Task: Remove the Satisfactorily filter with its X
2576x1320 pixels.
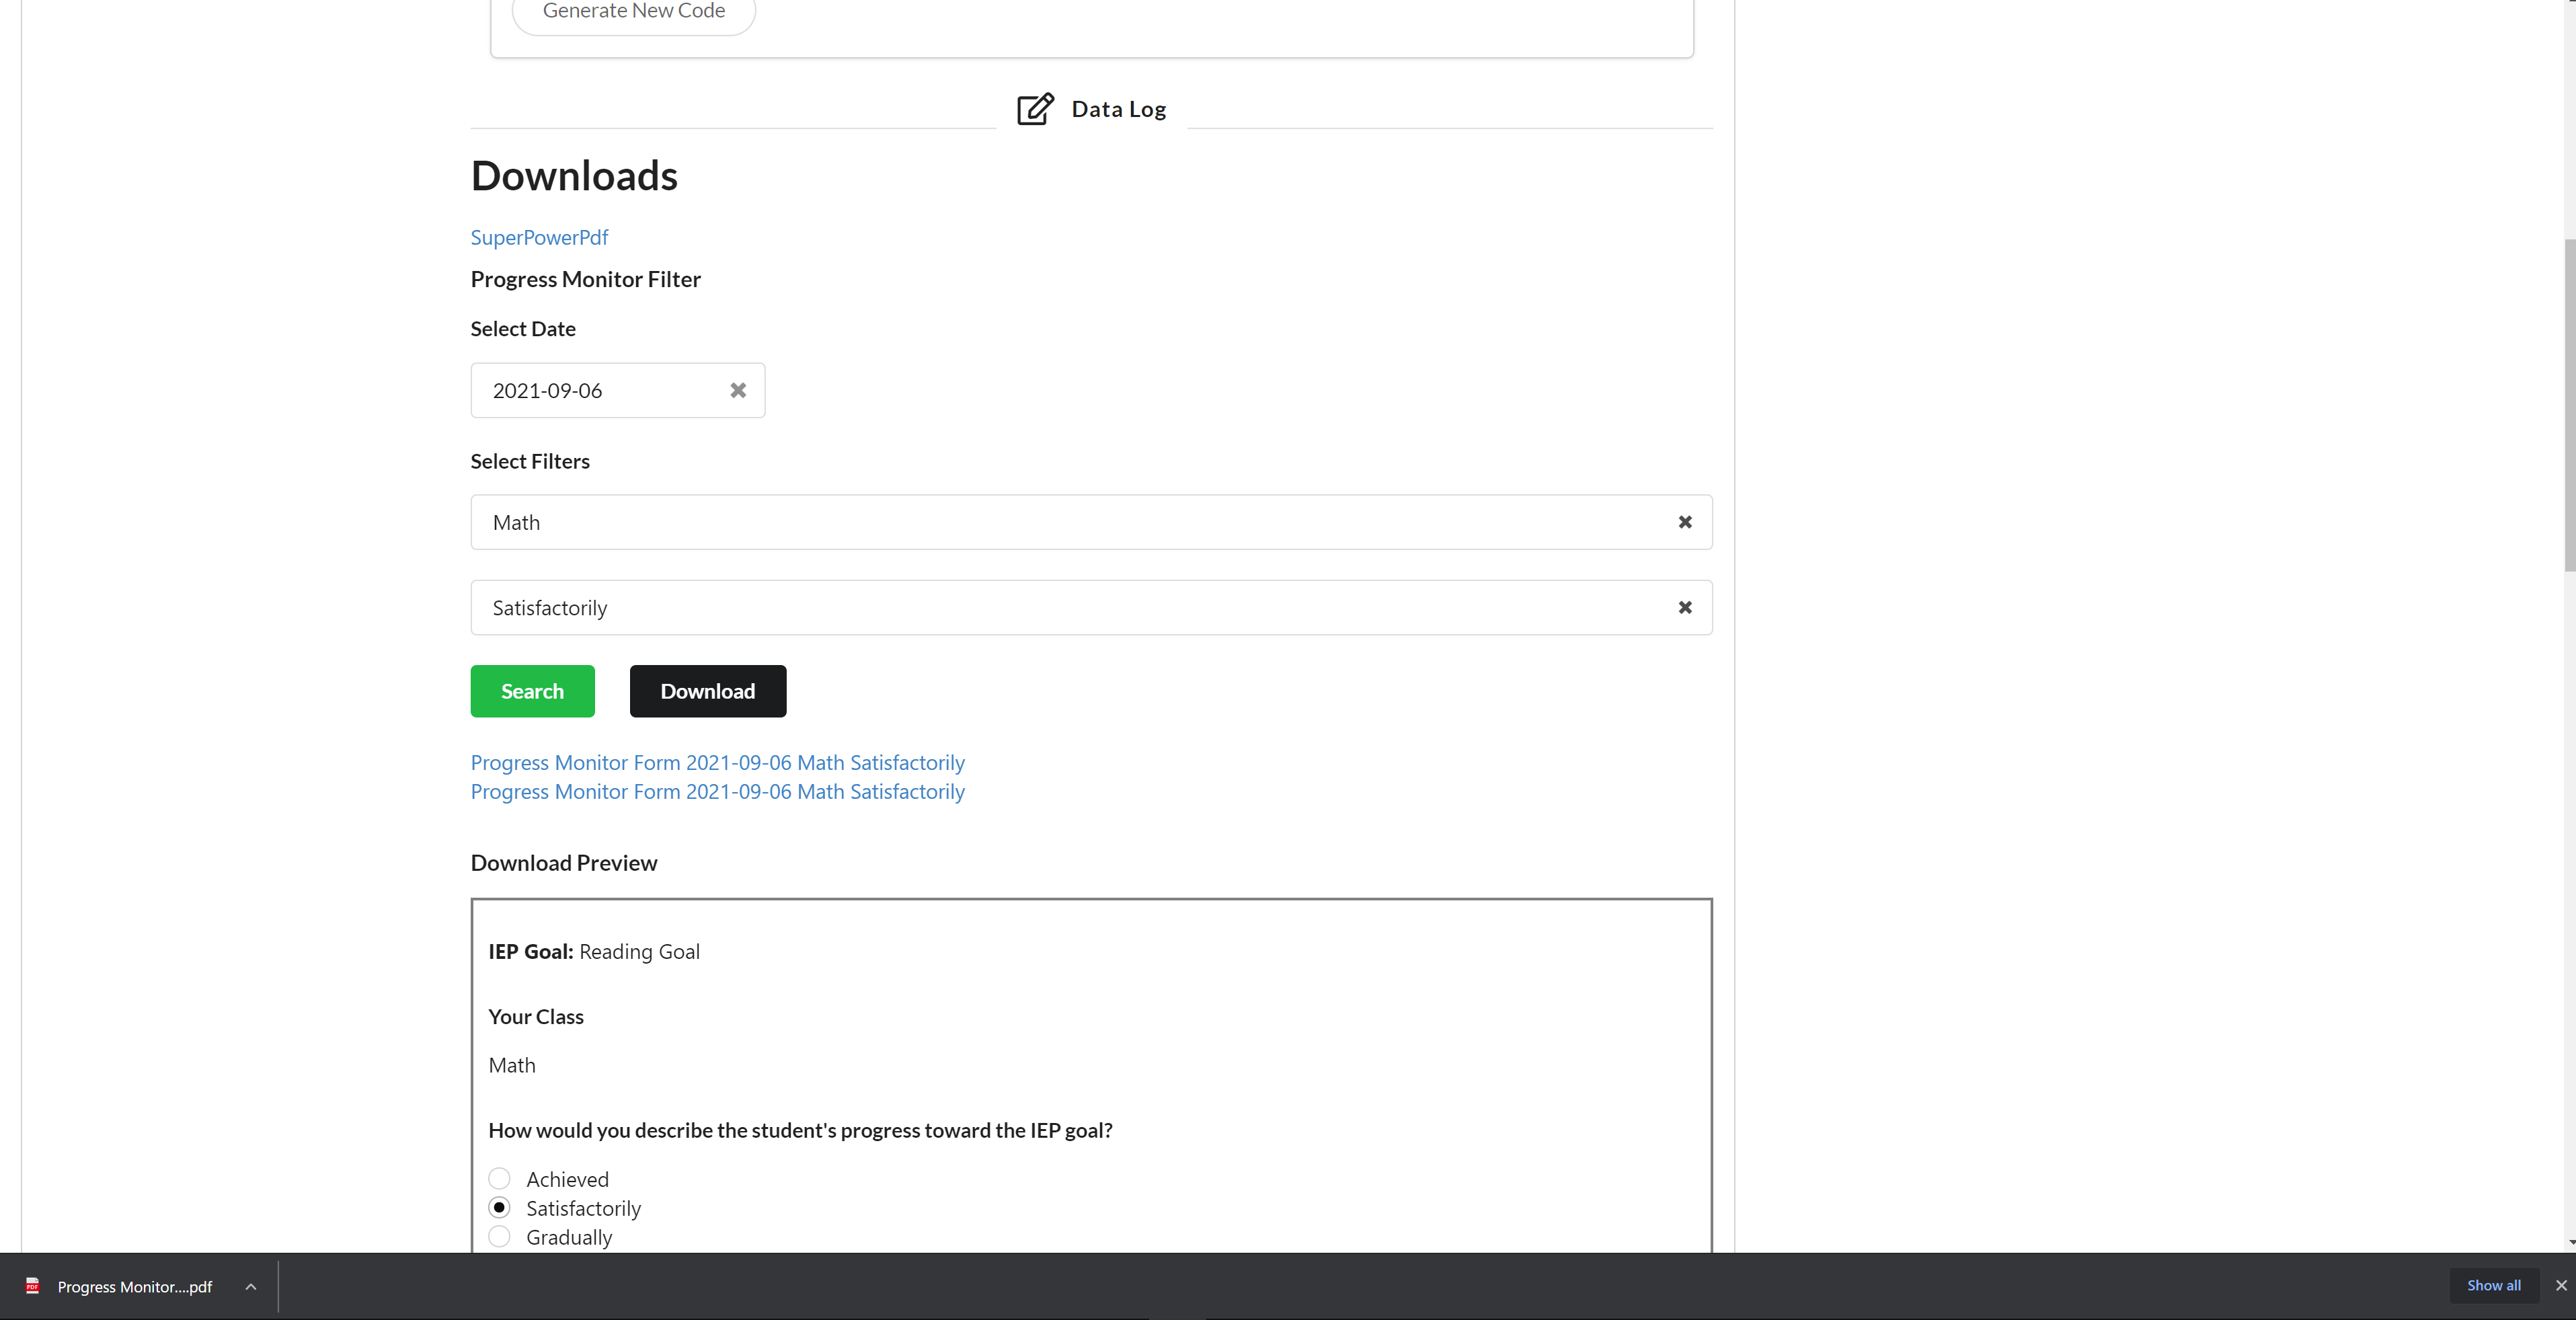Action: (x=1685, y=607)
